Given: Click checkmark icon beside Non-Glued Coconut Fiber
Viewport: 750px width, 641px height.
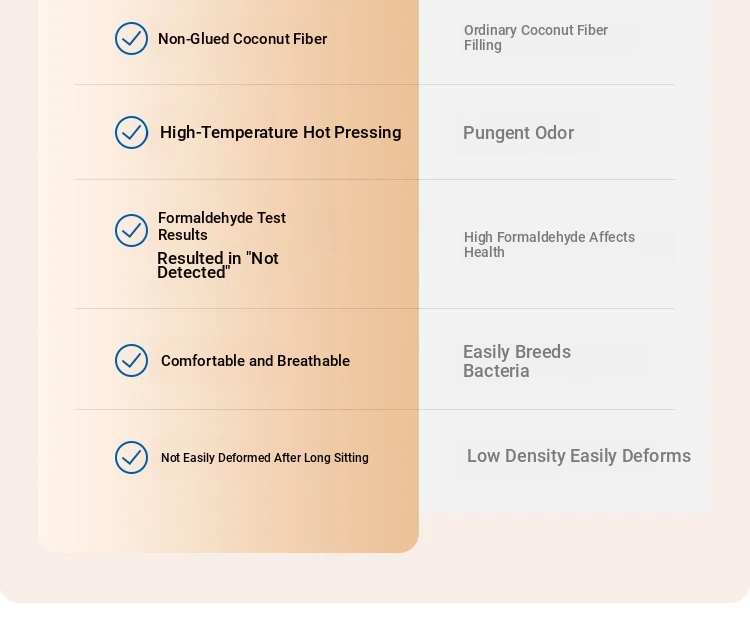Looking at the screenshot, I should [x=131, y=38].
